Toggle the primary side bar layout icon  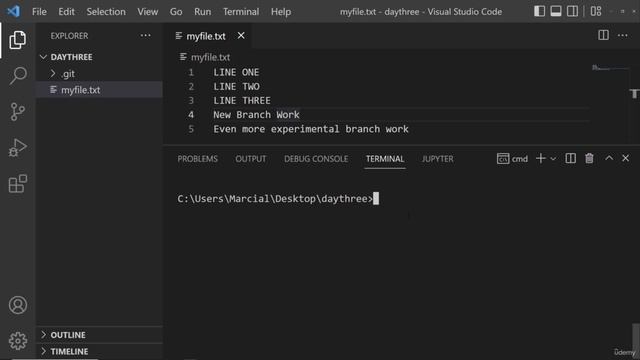click(539, 11)
